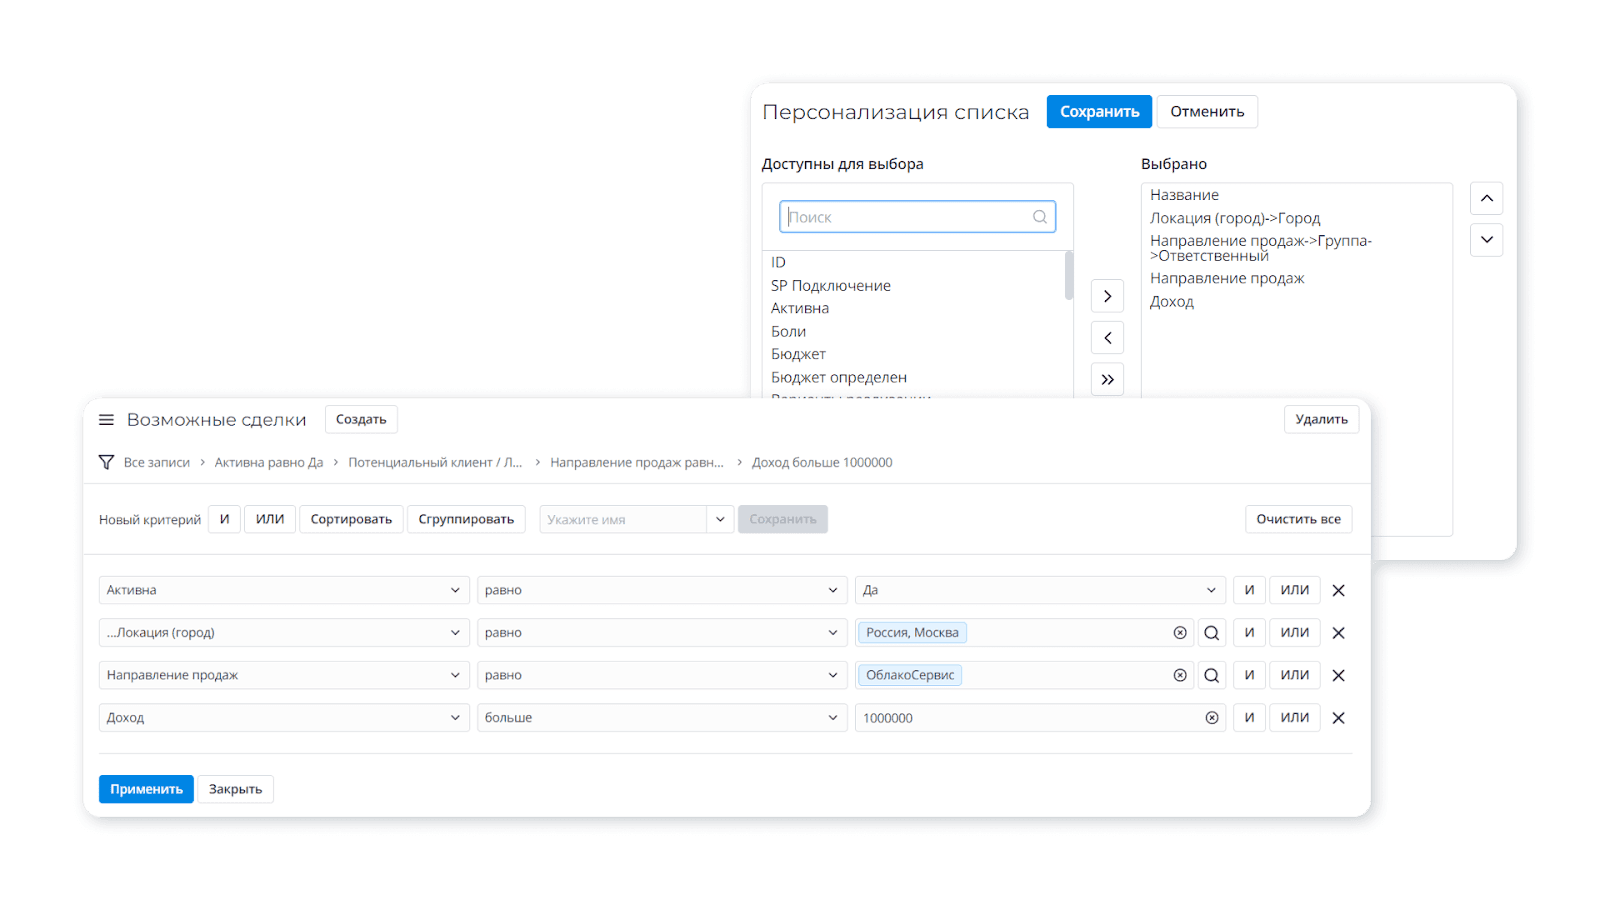
Task: Click the available fields list scrollbar
Action: point(1069,275)
